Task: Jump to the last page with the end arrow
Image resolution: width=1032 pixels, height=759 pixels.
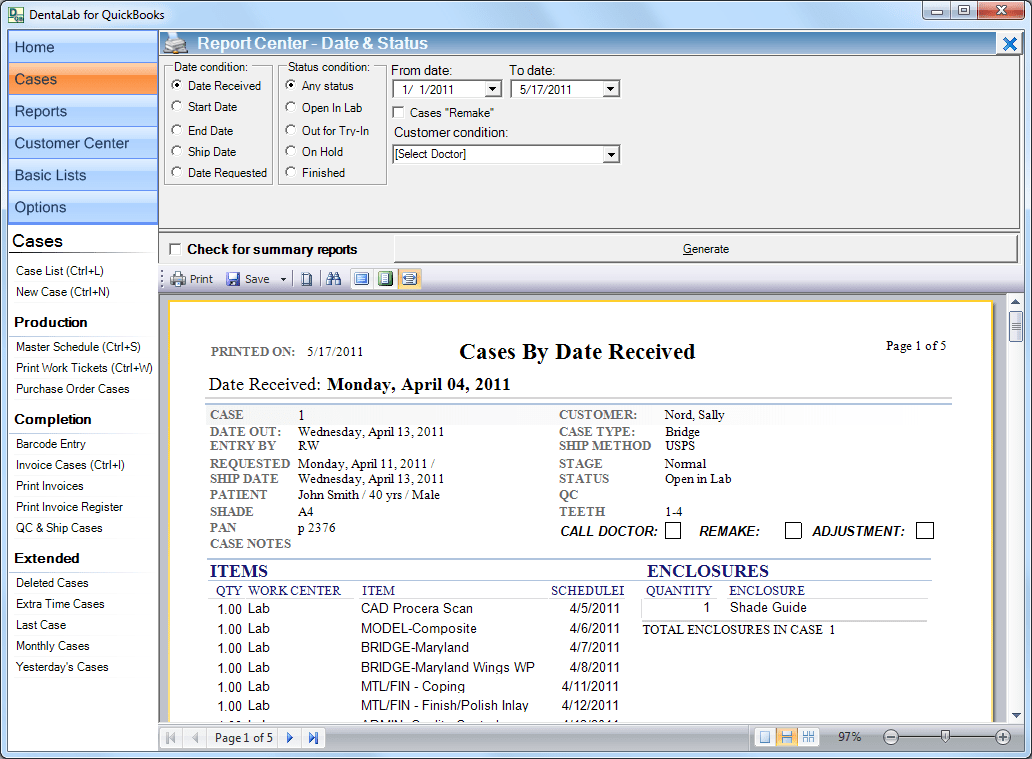Action: click(x=312, y=737)
